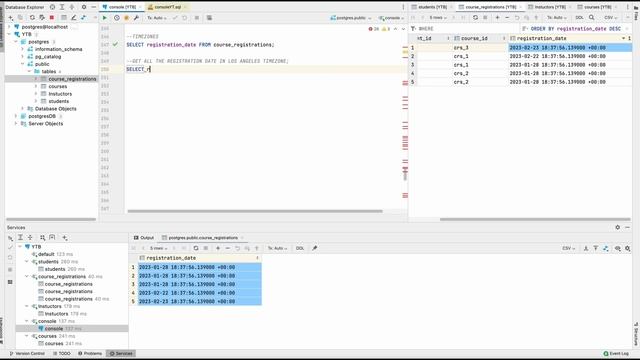Click course_id column header
This screenshot has width=640, height=360.
pyautogui.click(x=479, y=38)
